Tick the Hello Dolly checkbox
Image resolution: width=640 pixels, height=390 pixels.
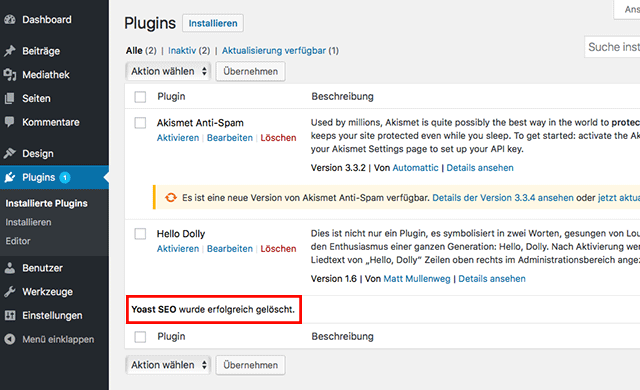tap(140, 234)
